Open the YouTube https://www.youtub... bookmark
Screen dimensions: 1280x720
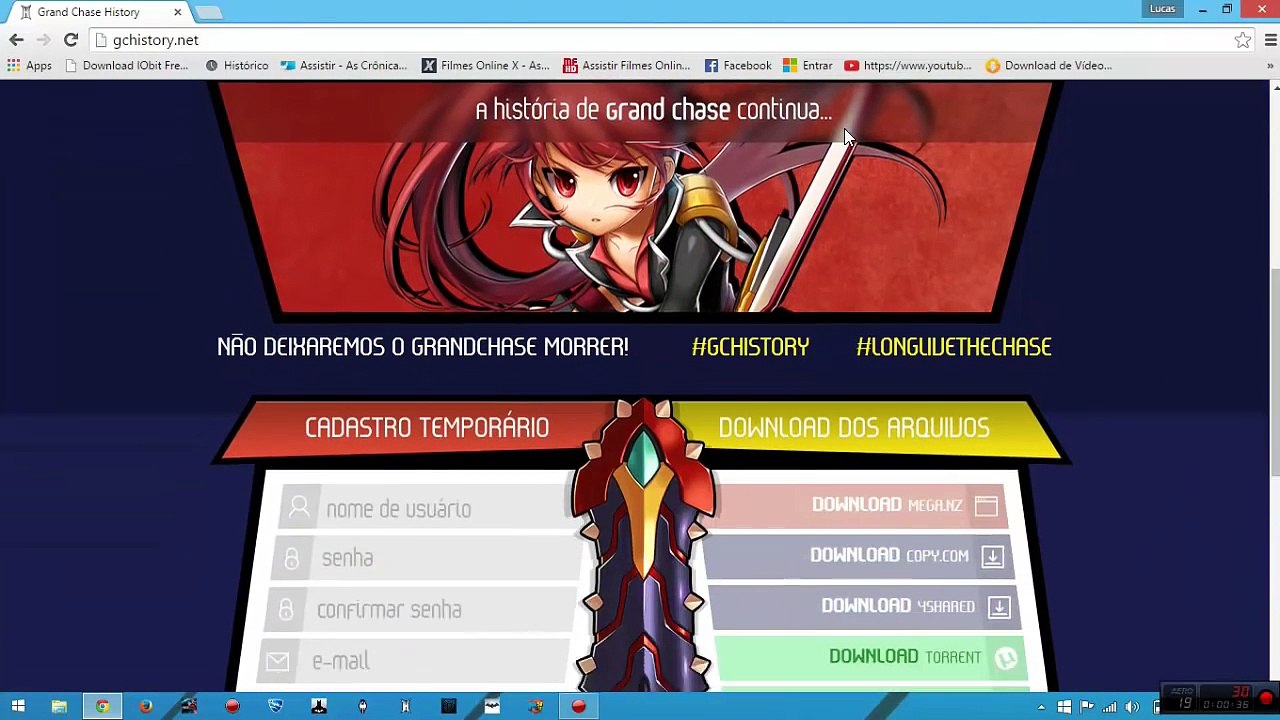coord(908,65)
